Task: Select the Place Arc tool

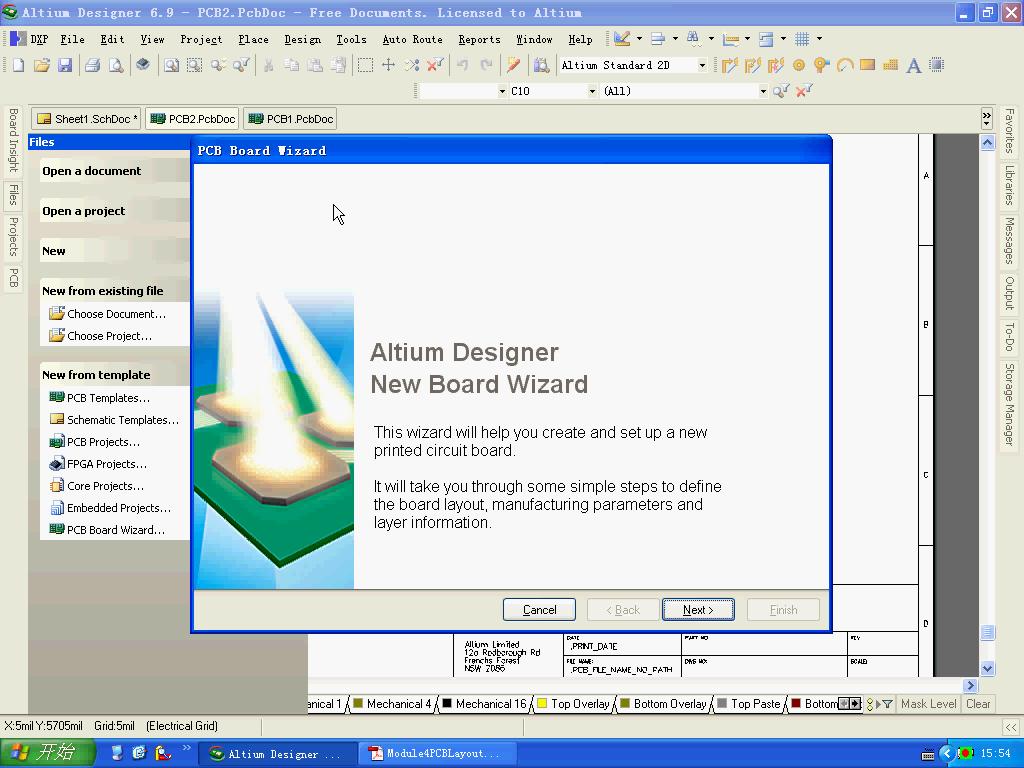Action: [x=844, y=65]
